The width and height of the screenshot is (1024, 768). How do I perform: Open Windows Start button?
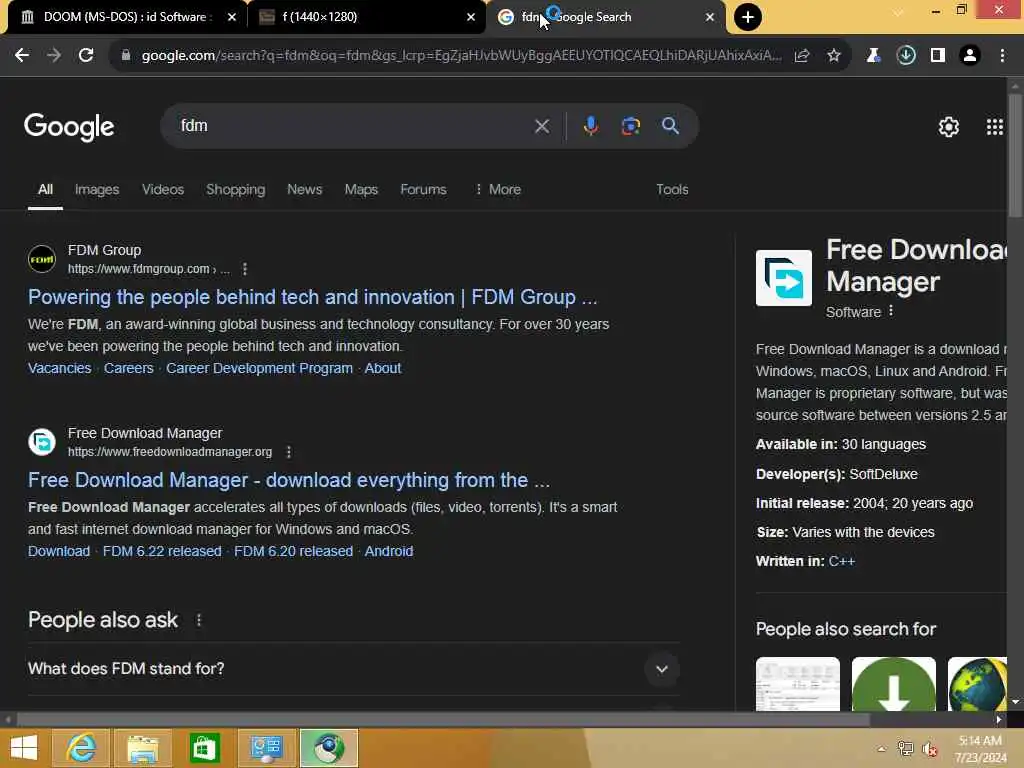[x=24, y=748]
